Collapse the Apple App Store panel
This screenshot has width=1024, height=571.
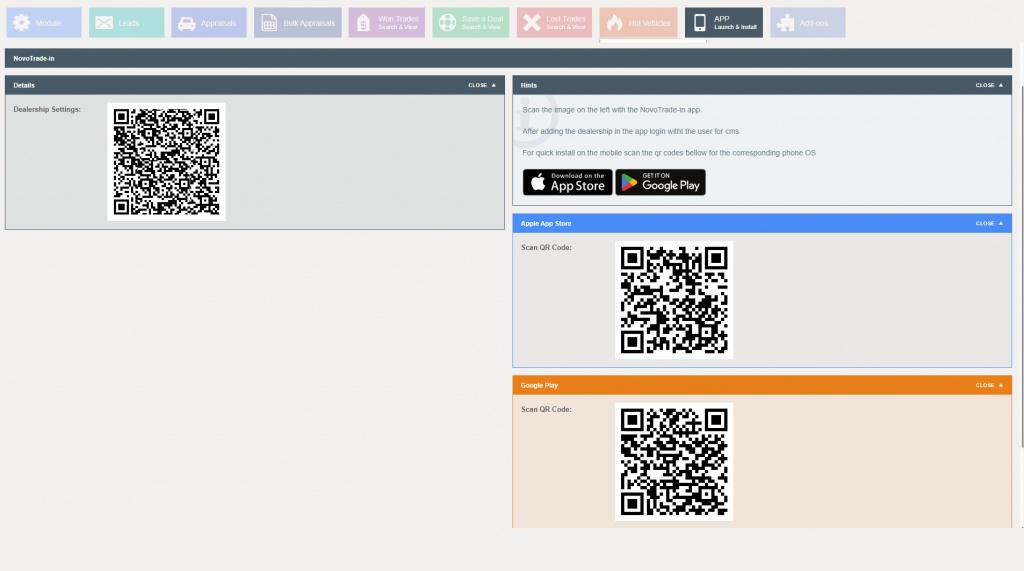coord(989,223)
